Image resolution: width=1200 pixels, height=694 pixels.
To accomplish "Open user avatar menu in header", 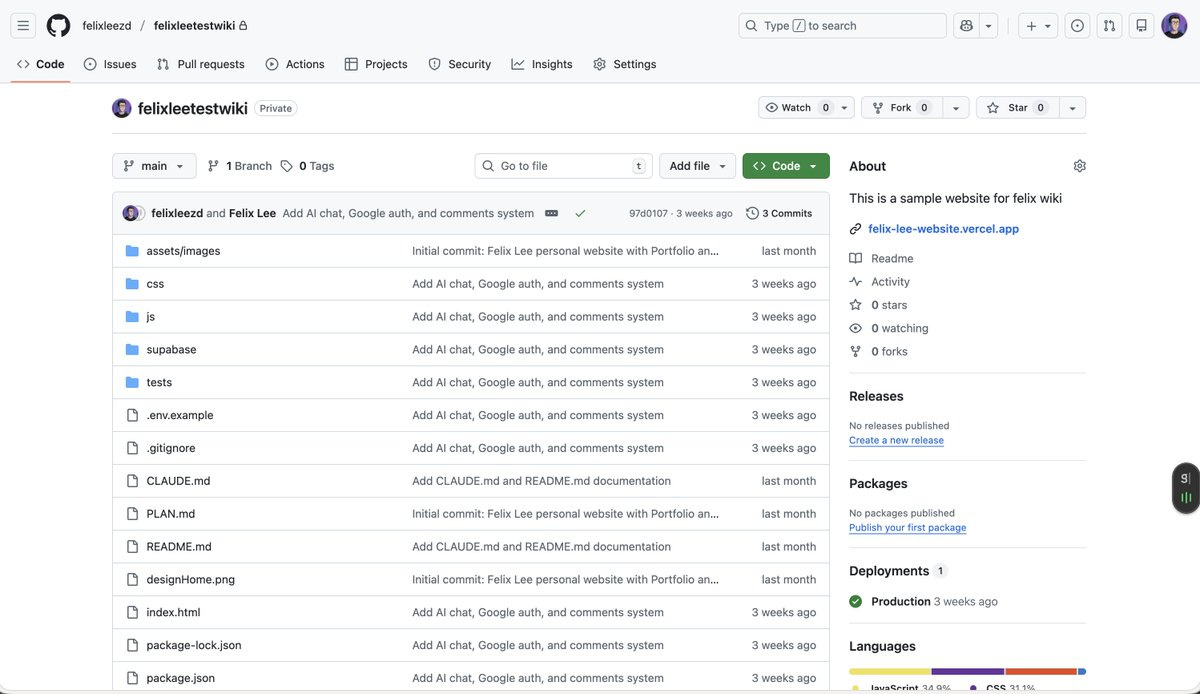I will [1174, 26].
